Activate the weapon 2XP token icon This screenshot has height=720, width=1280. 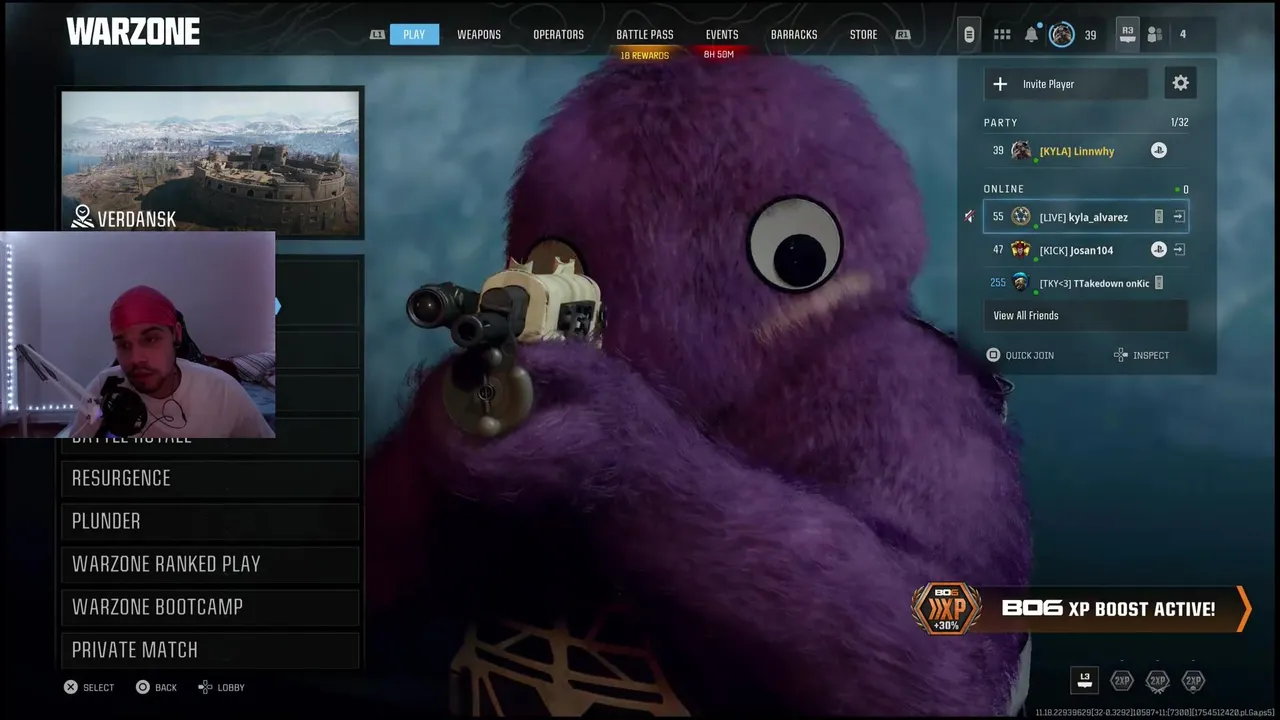(1157, 681)
